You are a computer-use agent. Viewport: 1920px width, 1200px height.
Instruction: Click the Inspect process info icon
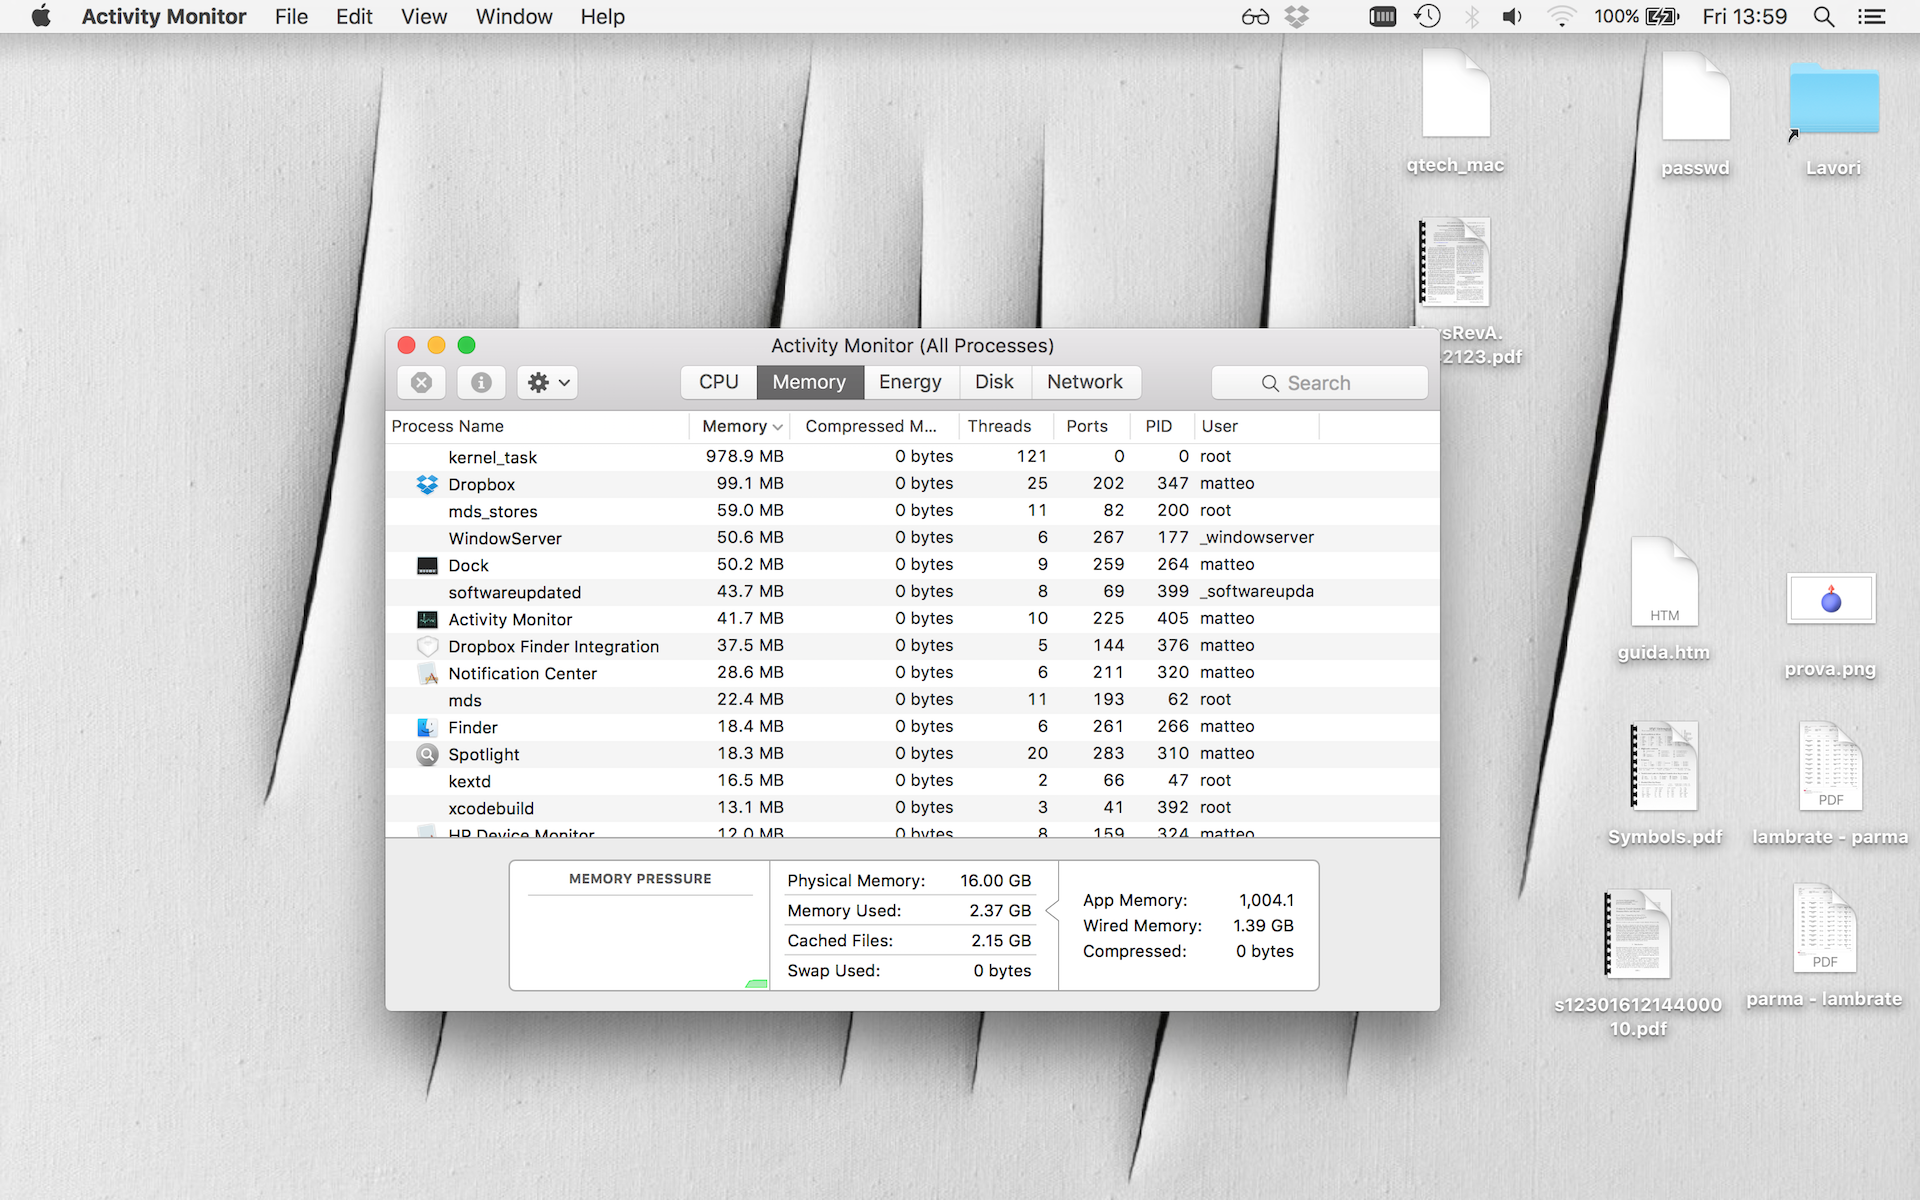pos(481,383)
